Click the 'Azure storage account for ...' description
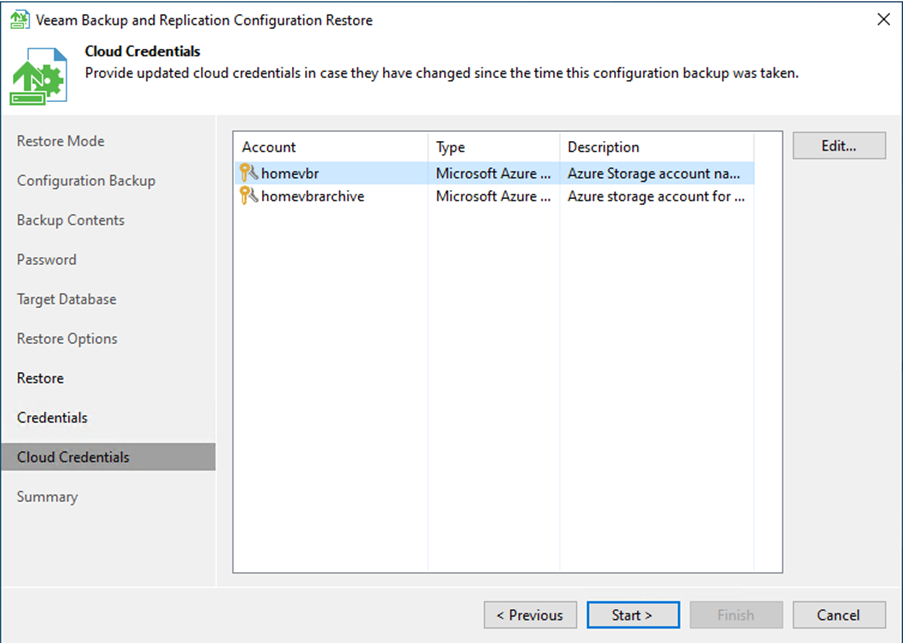Screen dimensions: 903x643 (x=656, y=196)
